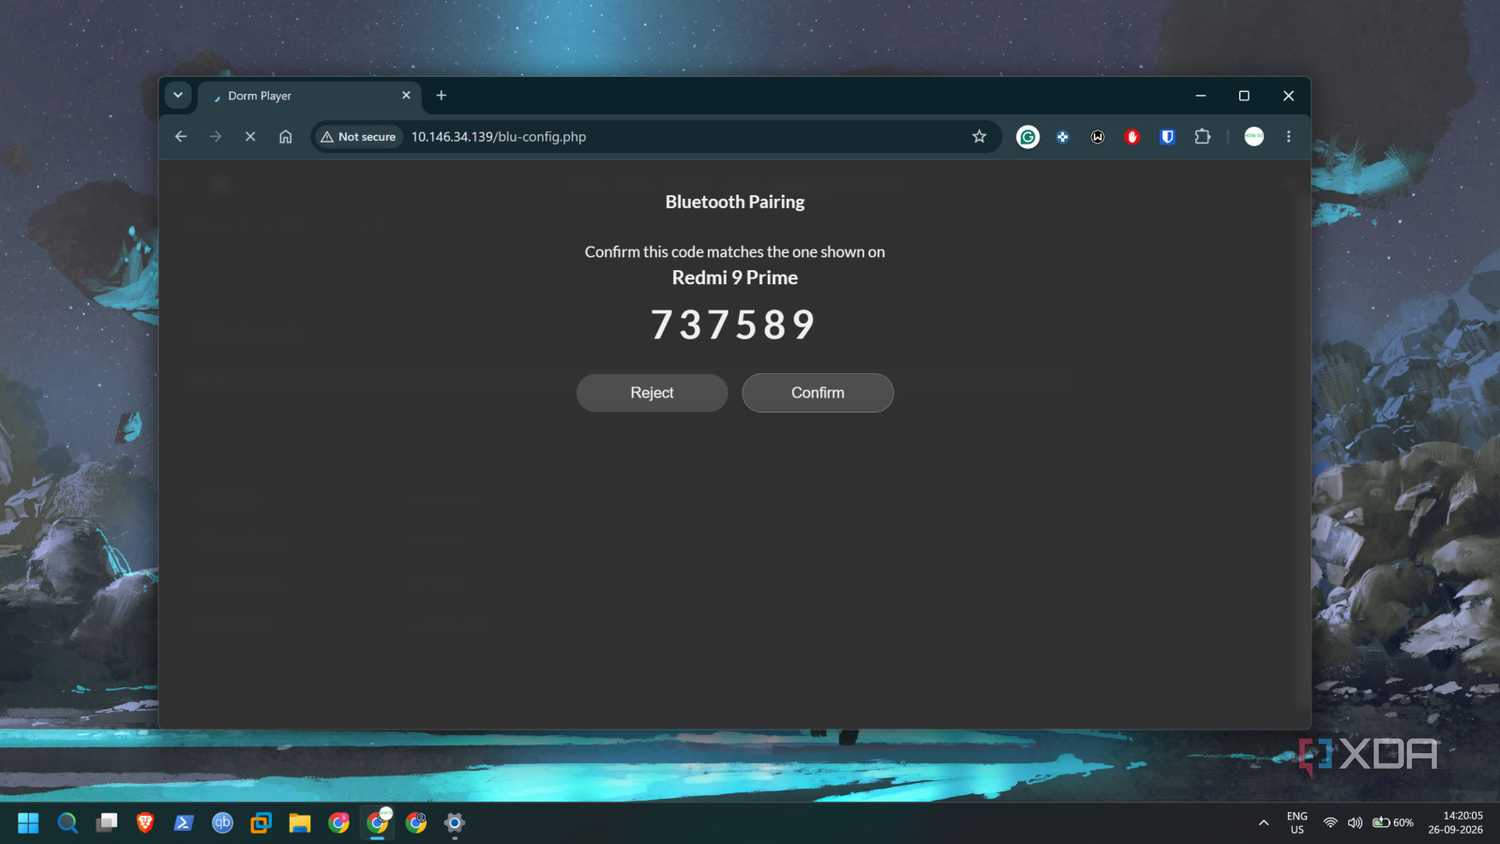
Task: Open the third Chrome taskbar icon
Action: click(x=416, y=823)
